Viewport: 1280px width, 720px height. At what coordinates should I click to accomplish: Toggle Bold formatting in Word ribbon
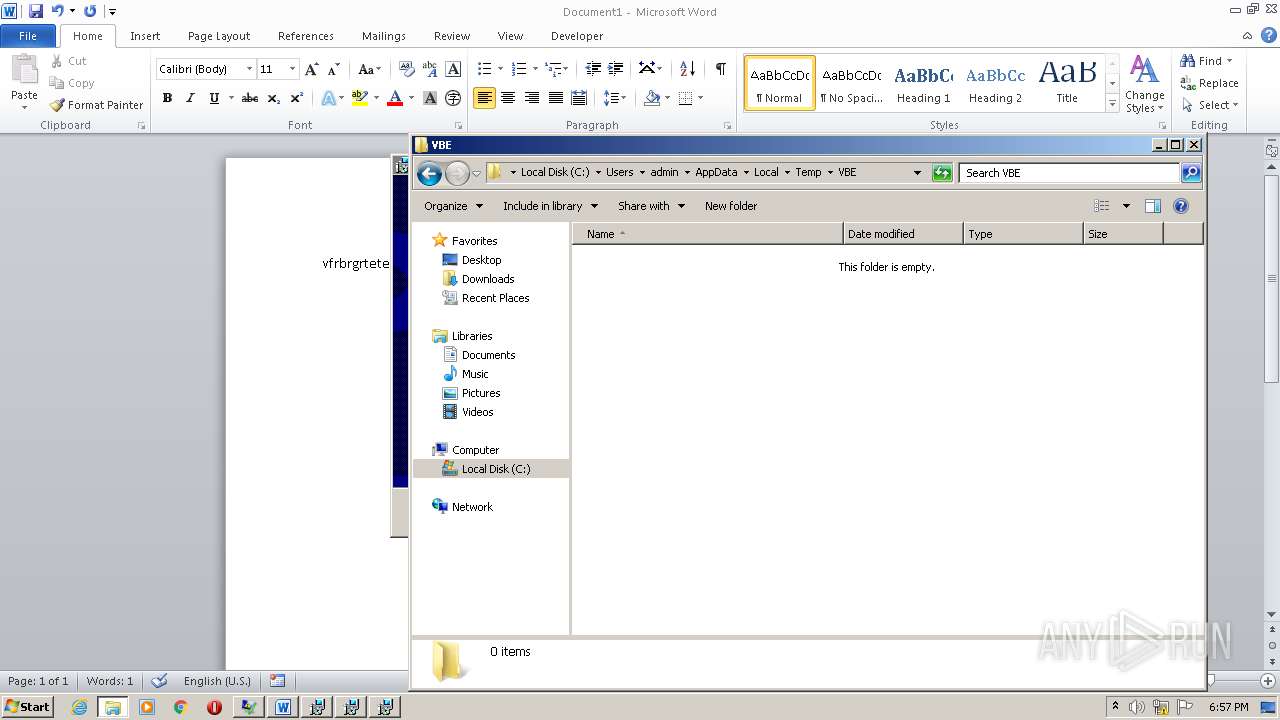tap(167, 98)
